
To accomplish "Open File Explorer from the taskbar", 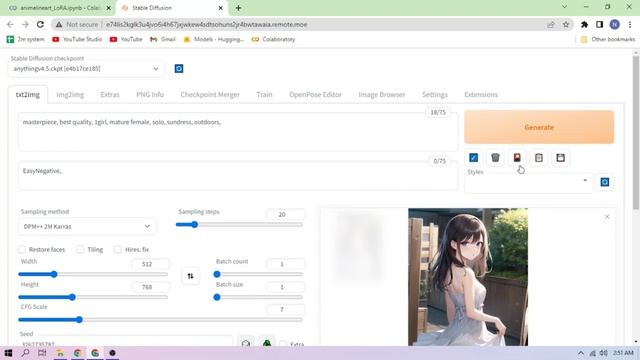I will pyautogui.click(x=60, y=353).
